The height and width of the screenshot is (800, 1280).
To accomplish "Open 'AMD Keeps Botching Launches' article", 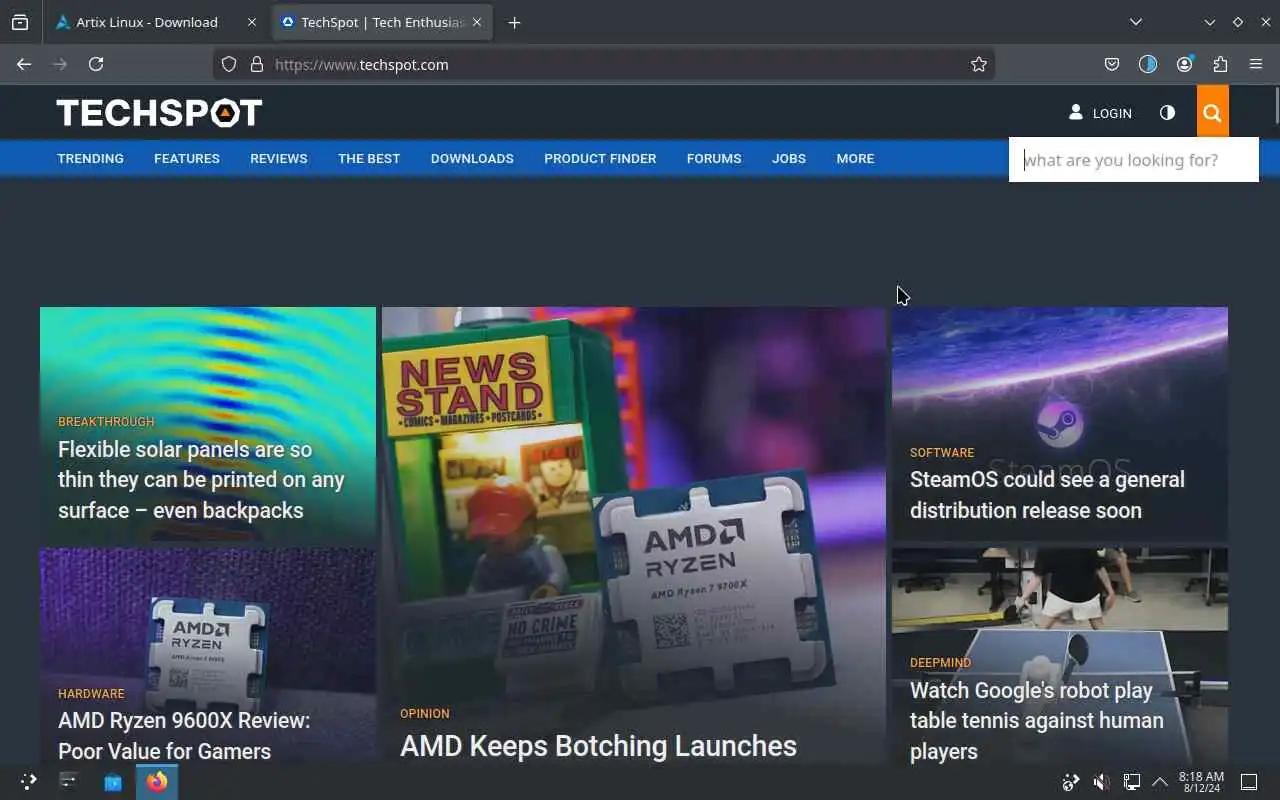I will click(598, 746).
